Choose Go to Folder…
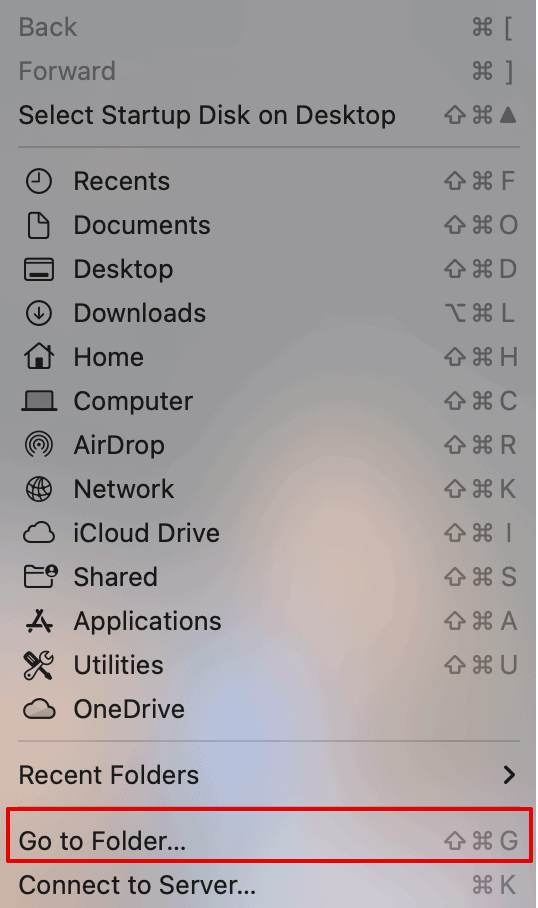 [x=269, y=841]
